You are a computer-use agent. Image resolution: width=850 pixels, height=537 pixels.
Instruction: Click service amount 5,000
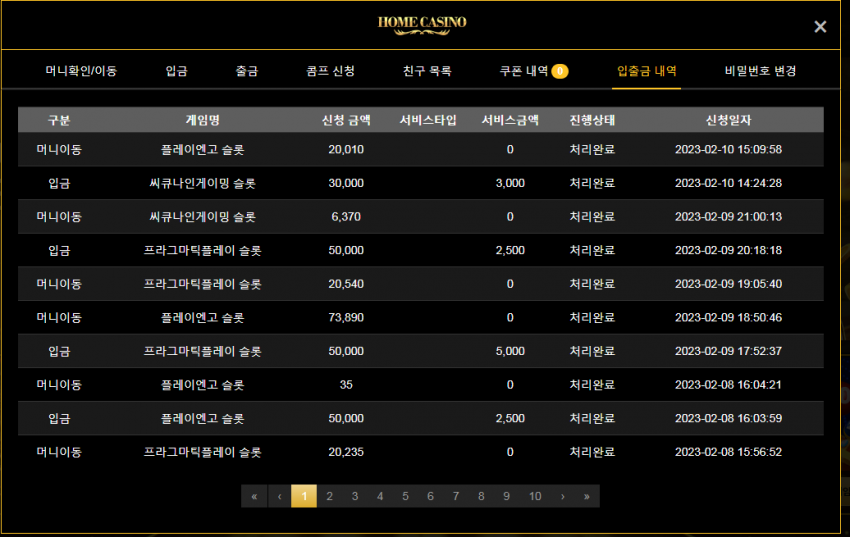coord(510,351)
